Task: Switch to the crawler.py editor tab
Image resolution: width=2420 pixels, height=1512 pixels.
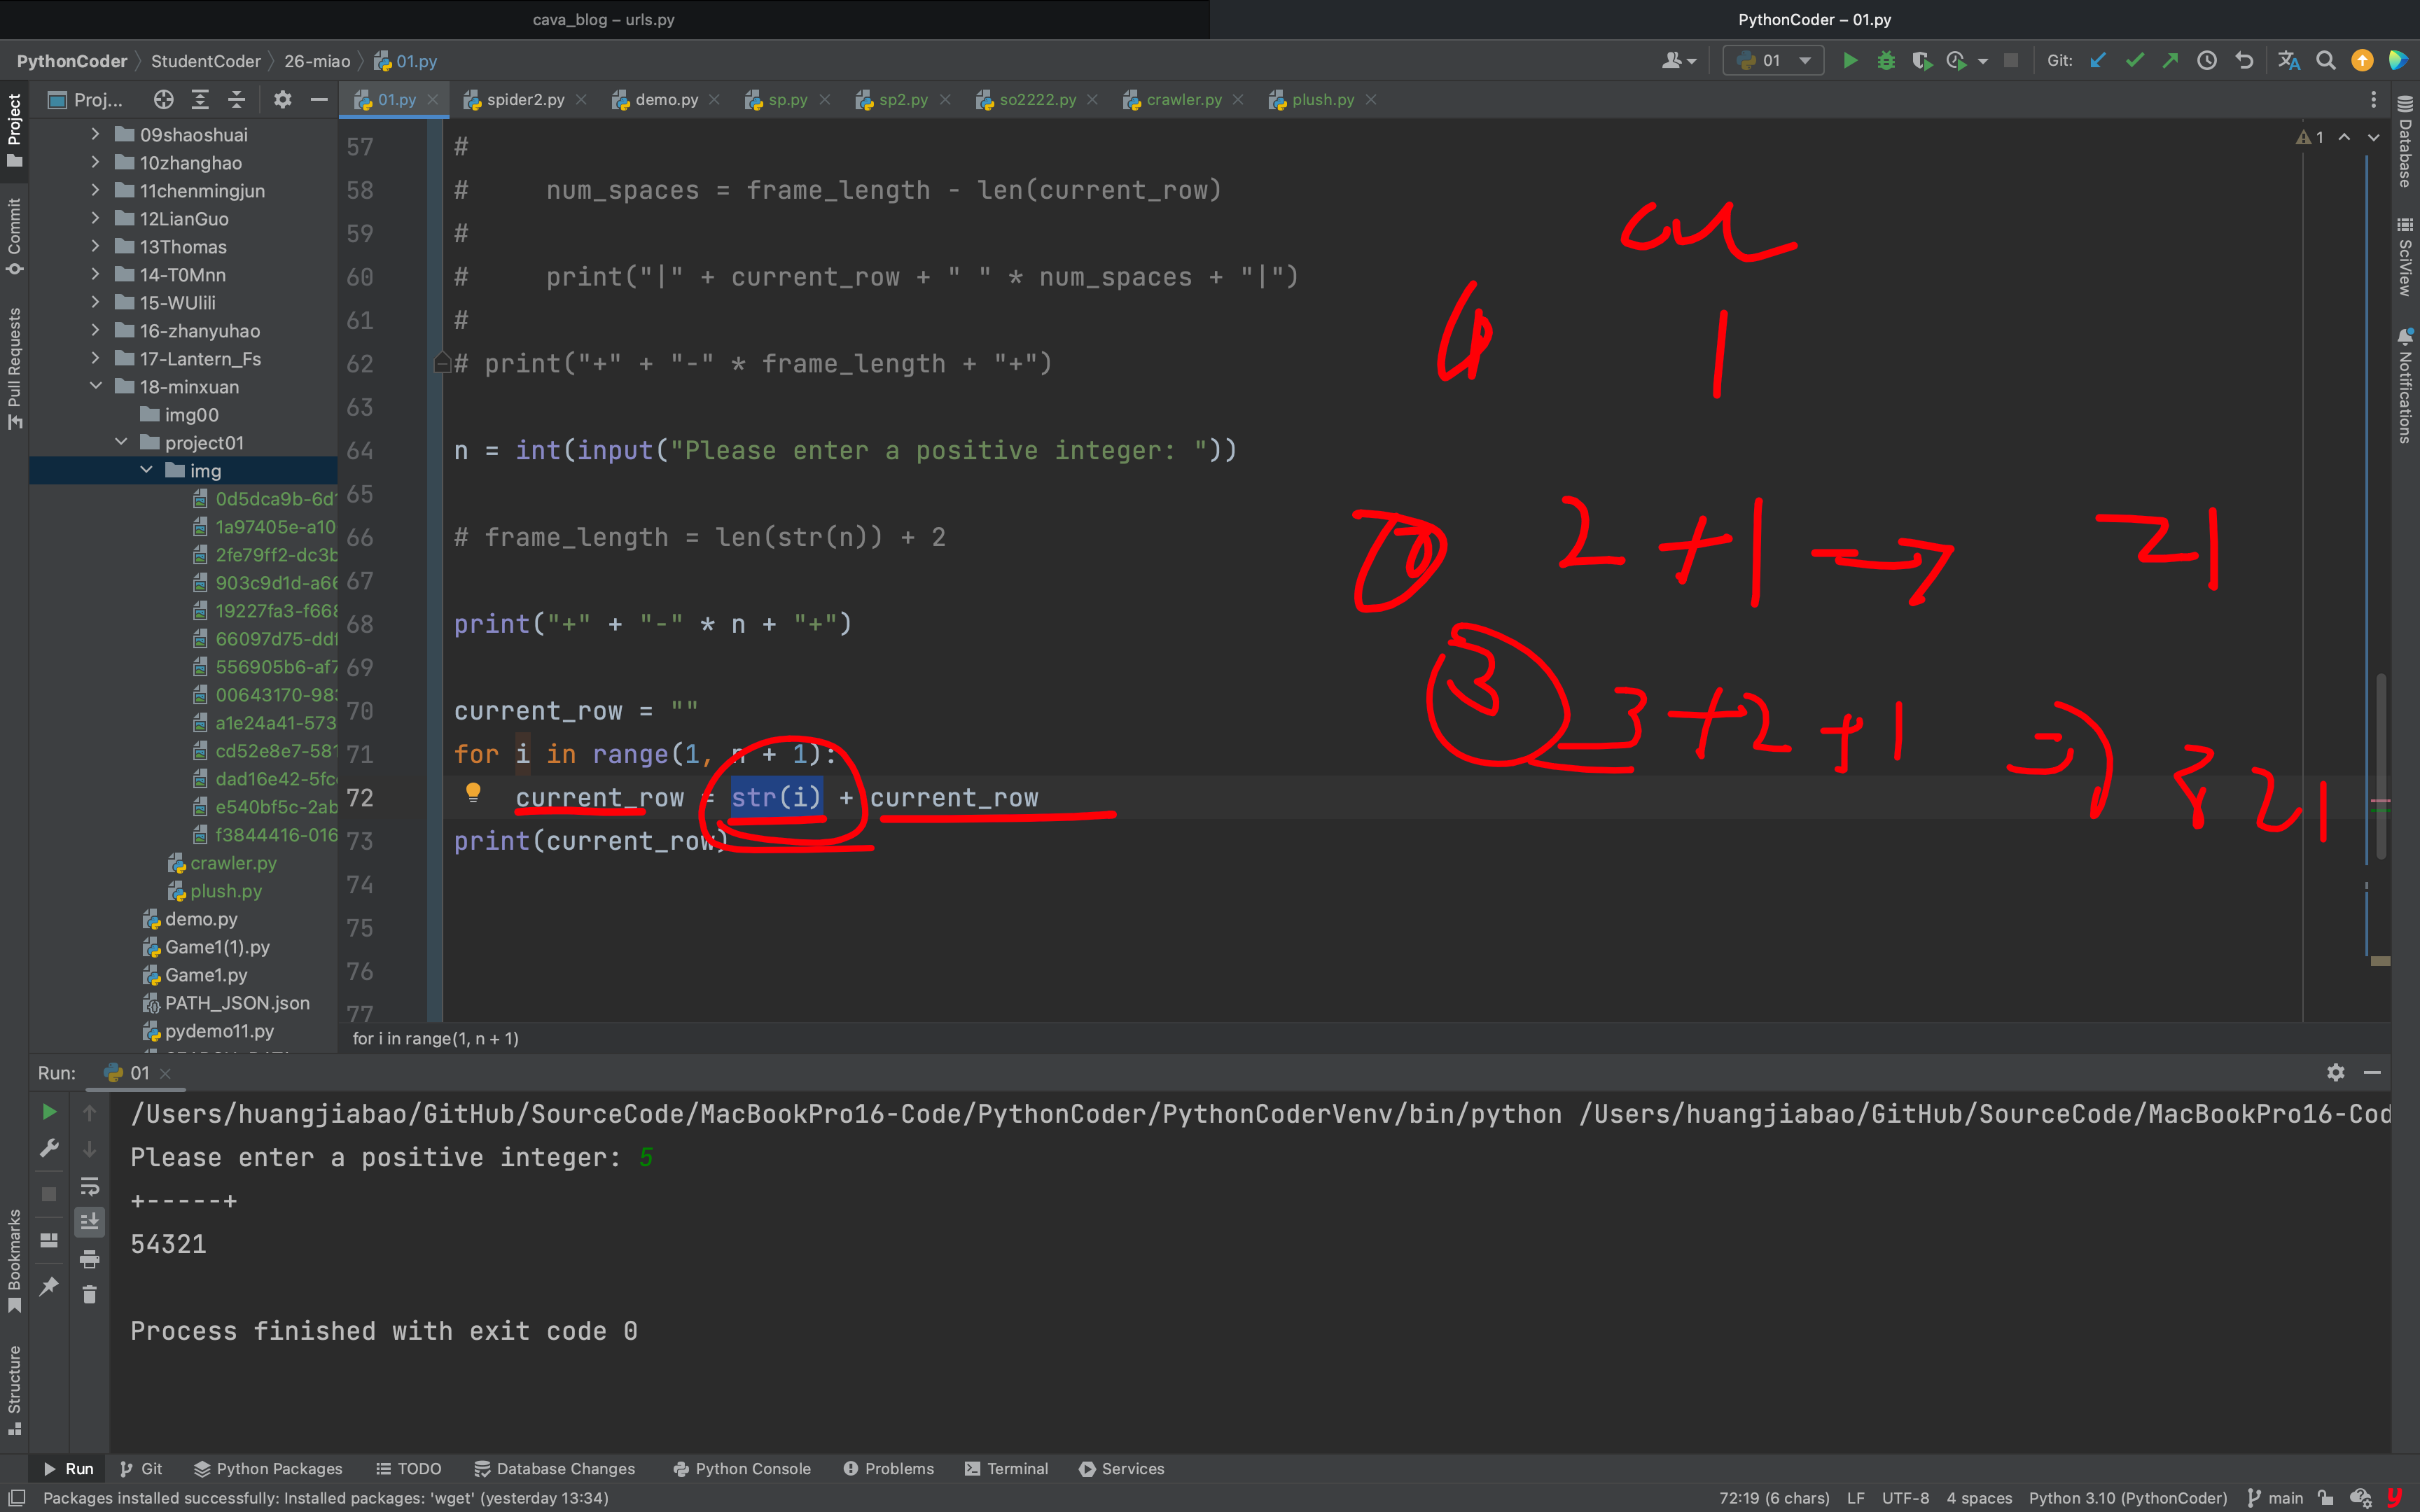Action: point(1183,99)
